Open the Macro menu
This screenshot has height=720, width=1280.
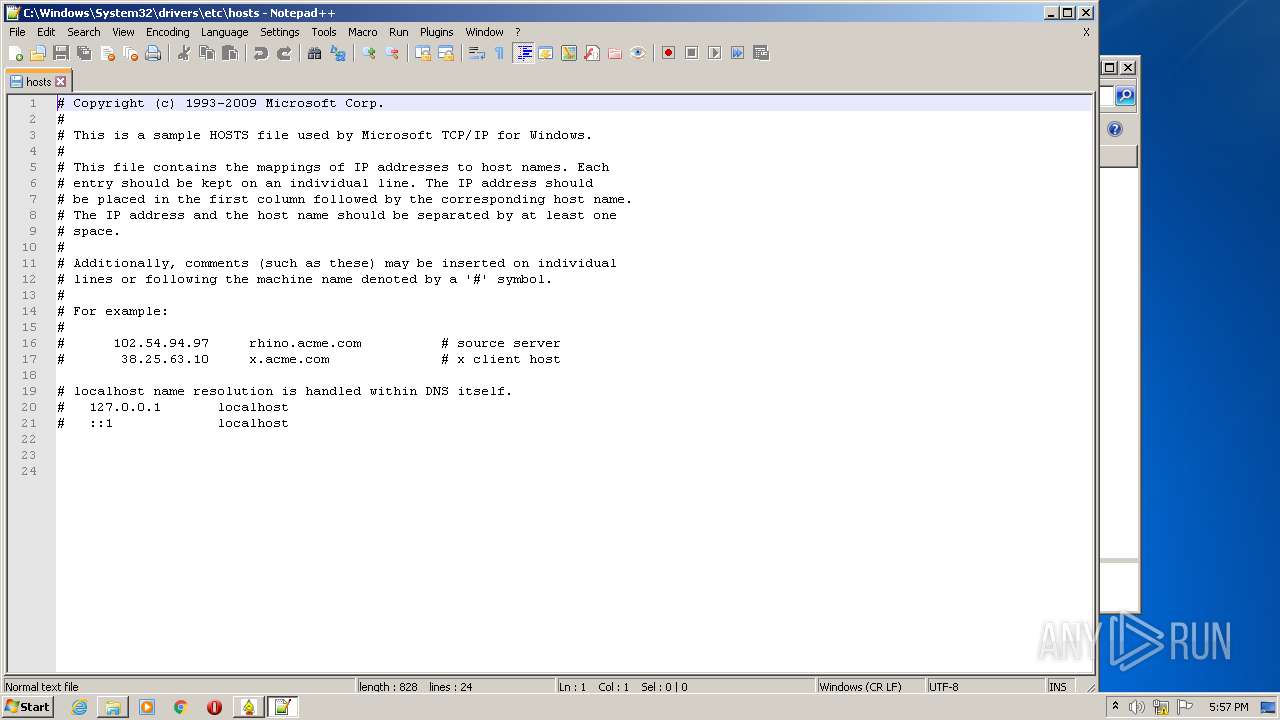click(x=363, y=32)
